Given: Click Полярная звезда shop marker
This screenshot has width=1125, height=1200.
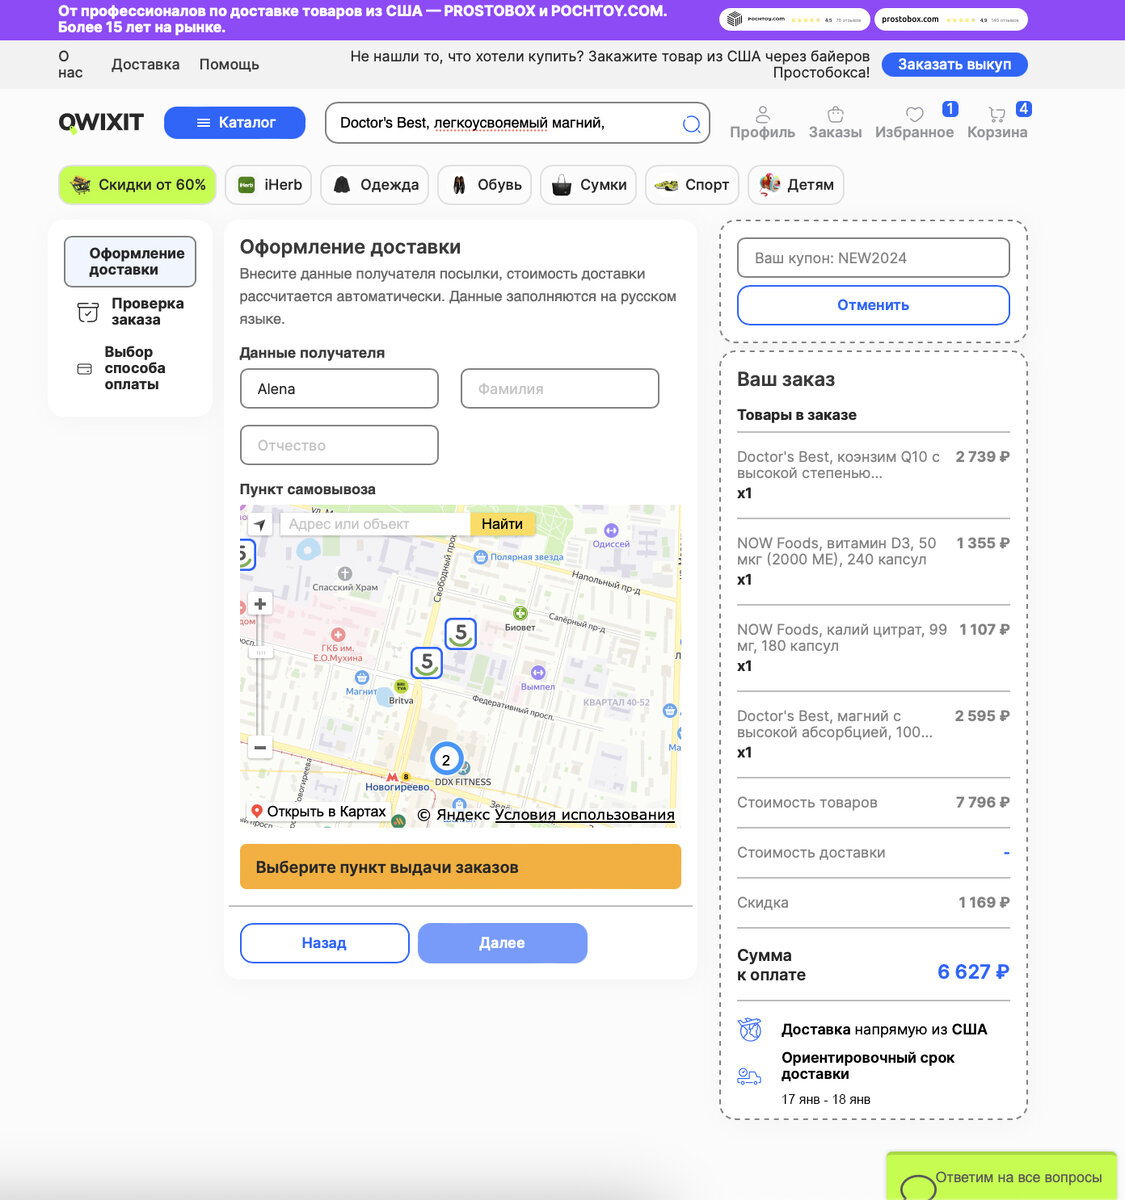Looking at the screenshot, I should (x=480, y=556).
